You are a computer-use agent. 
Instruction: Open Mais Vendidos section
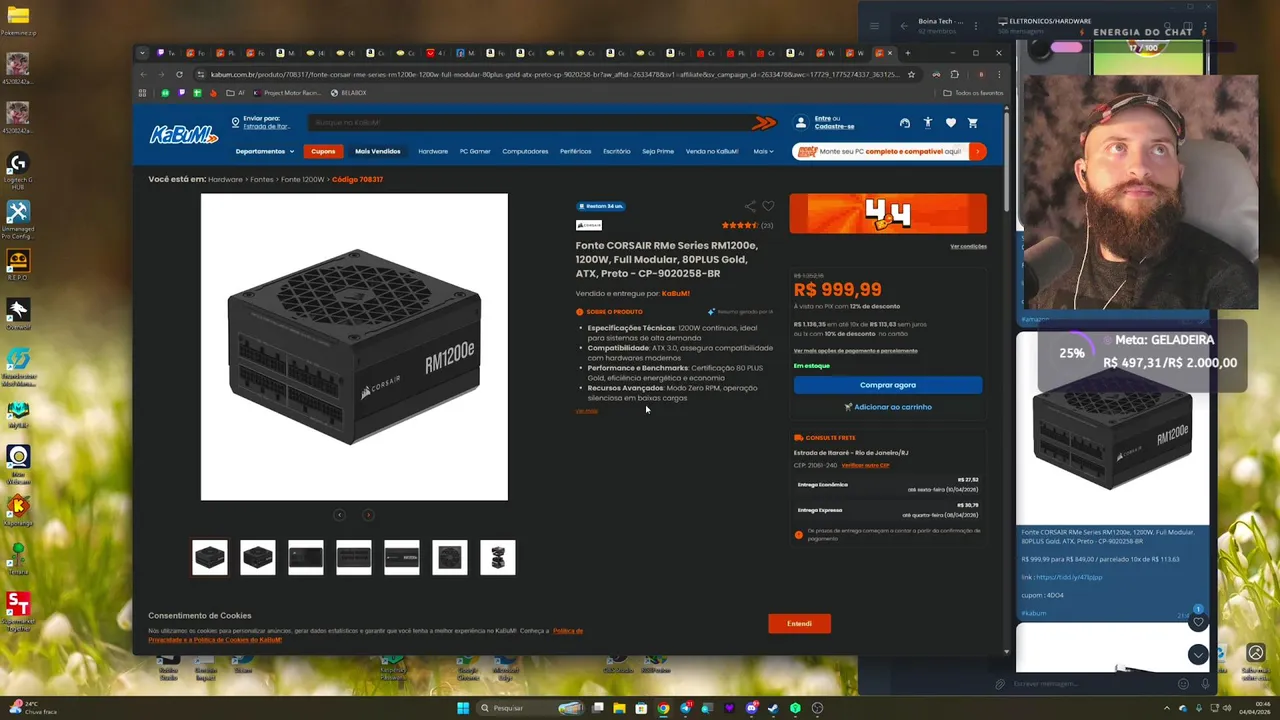pos(378,152)
